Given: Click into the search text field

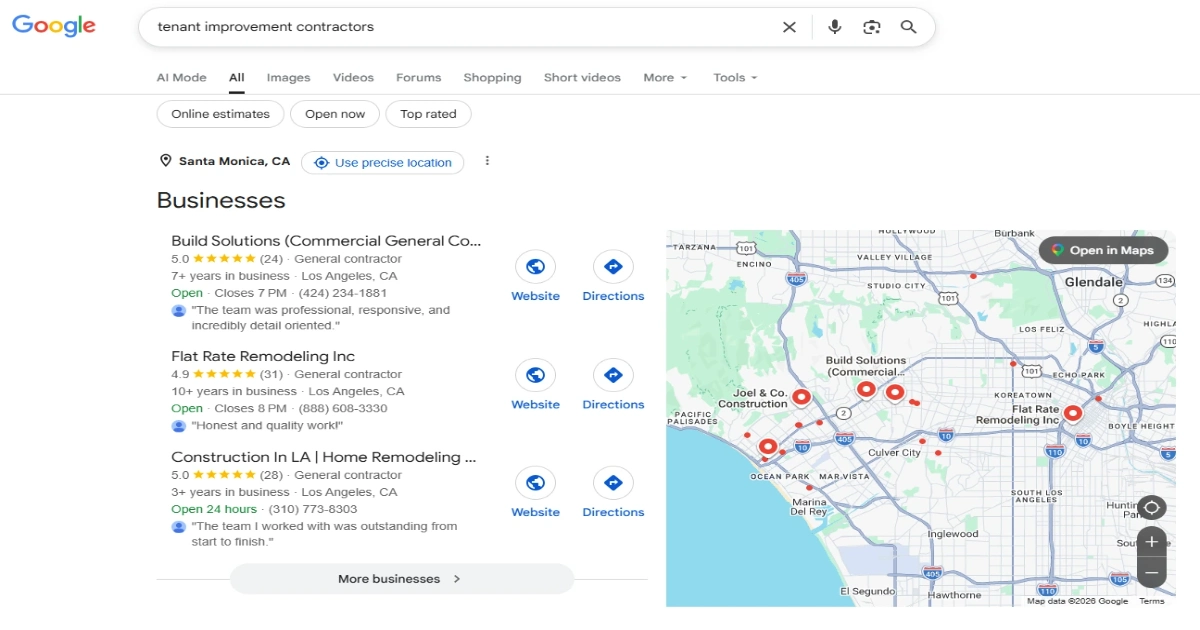Looking at the screenshot, I should pyautogui.click(x=460, y=27).
